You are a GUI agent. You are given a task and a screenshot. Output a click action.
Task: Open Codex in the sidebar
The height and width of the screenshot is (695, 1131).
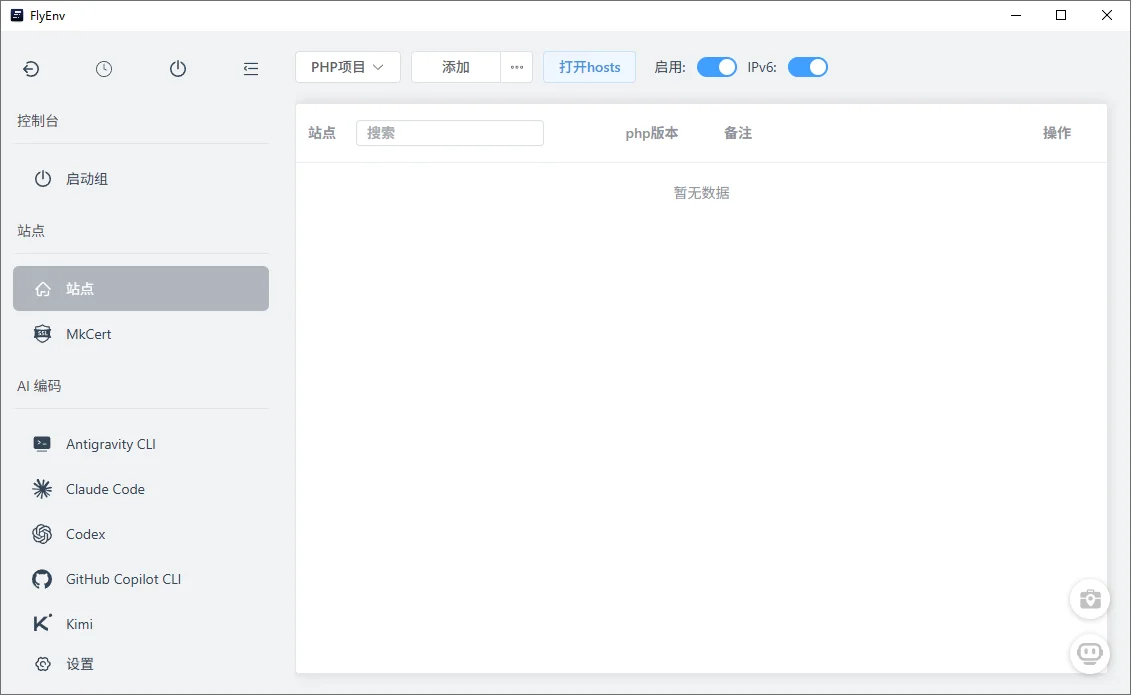[141, 534]
